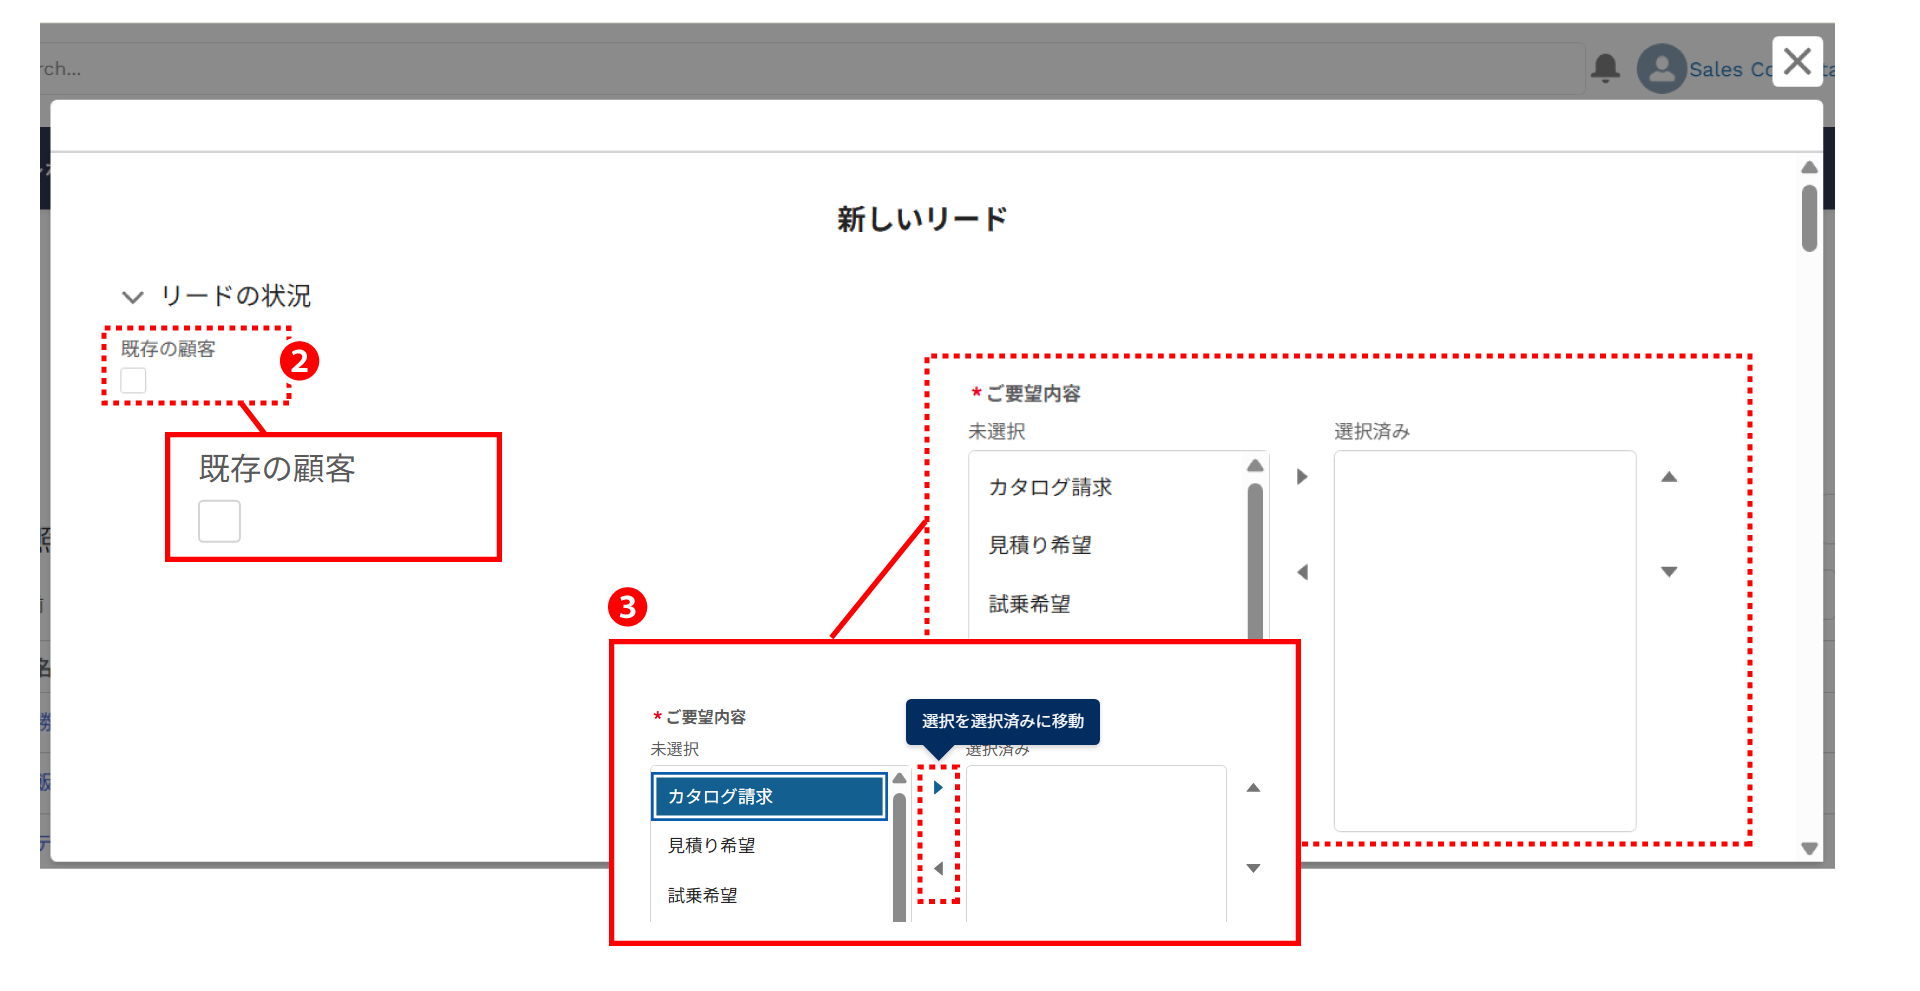The width and height of the screenshot is (1920, 991).
Task: Click the move-to-unselected left arrow in the dialog
Action: 1302,572
